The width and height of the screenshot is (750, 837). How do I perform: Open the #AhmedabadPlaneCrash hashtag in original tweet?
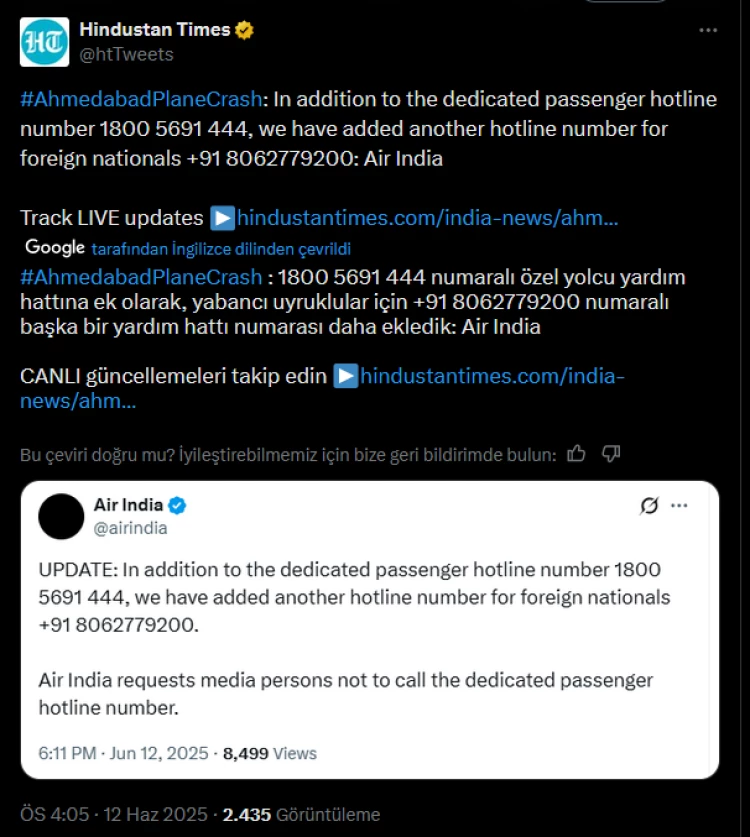click(141, 99)
